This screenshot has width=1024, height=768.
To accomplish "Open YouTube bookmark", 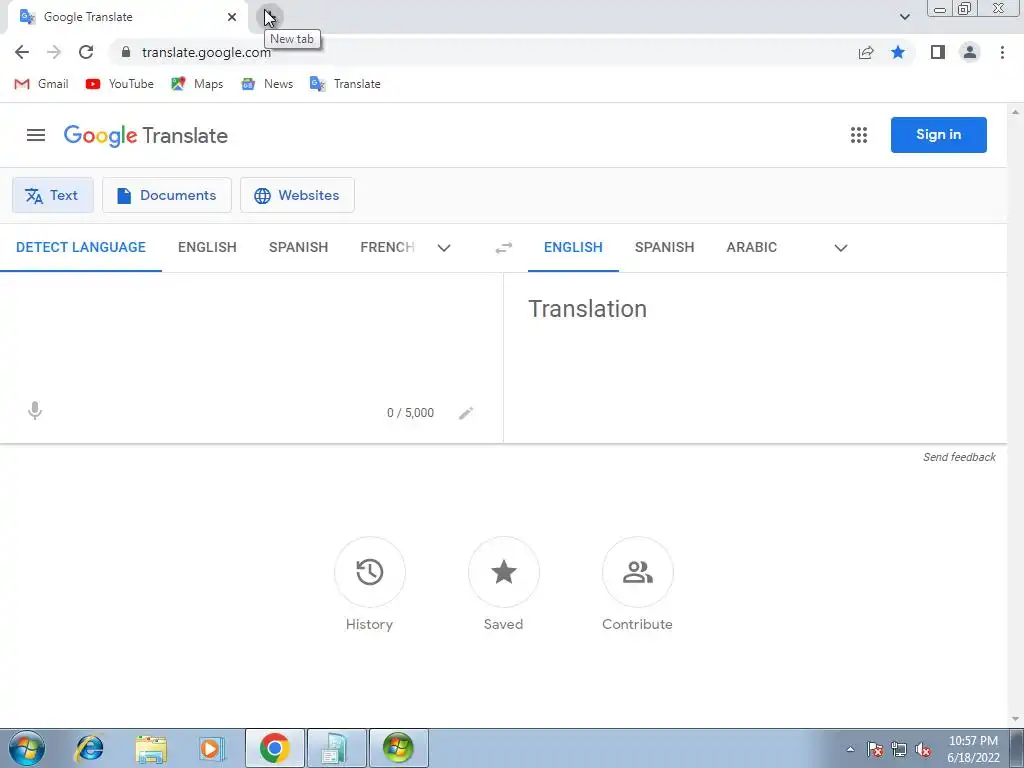I will pos(120,84).
